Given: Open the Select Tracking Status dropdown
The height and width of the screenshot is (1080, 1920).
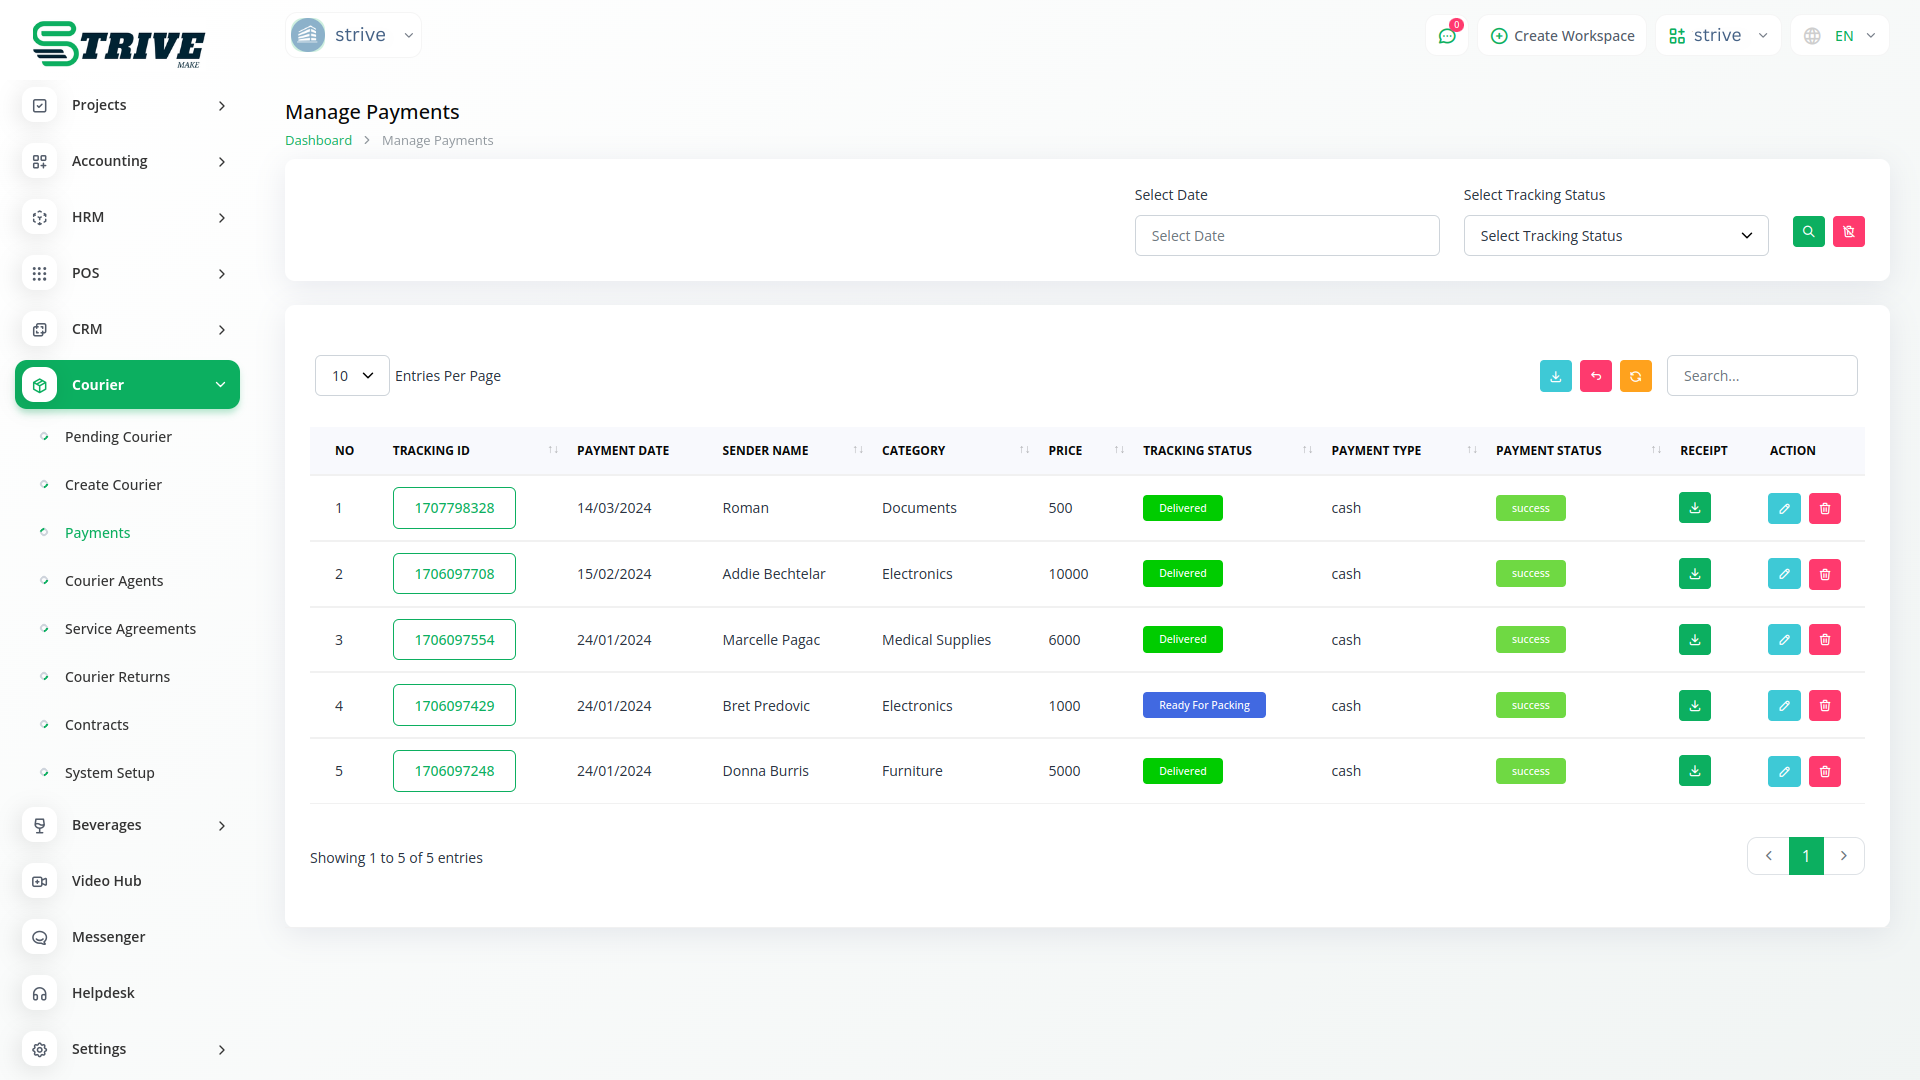Looking at the screenshot, I should pyautogui.click(x=1615, y=236).
